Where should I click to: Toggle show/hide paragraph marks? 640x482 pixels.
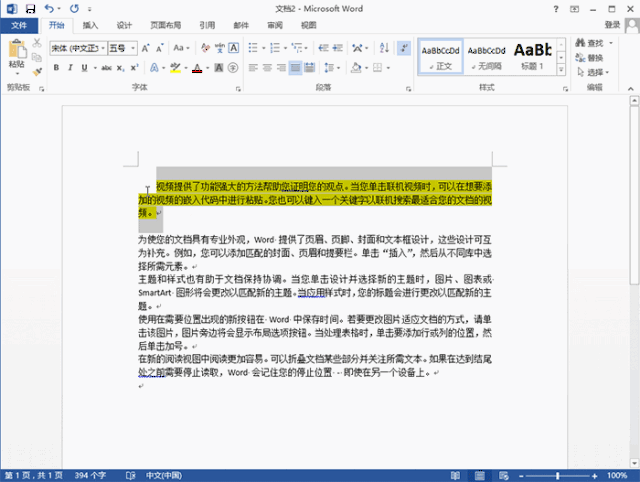(x=404, y=48)
